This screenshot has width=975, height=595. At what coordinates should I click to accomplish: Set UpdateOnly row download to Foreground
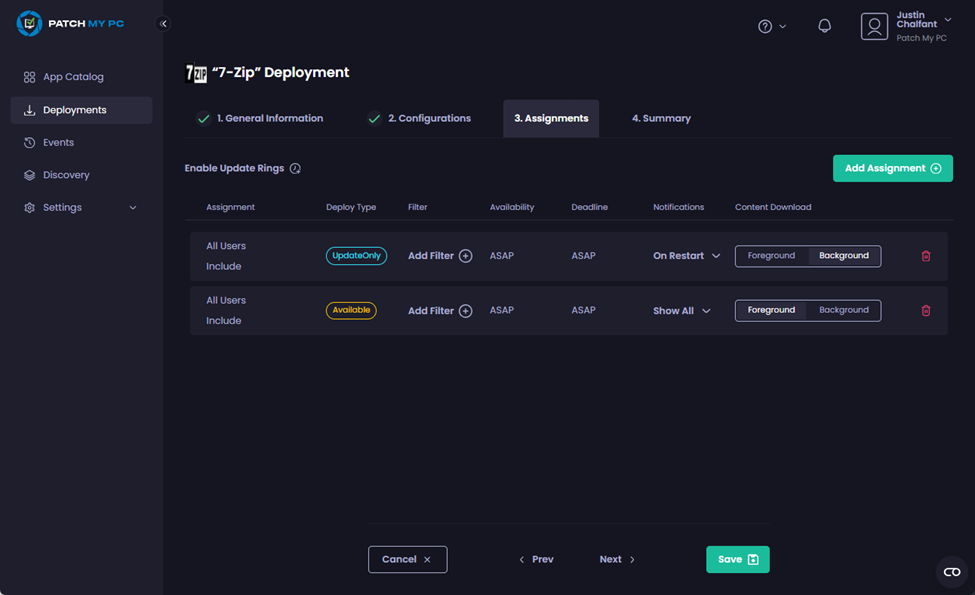771,256
